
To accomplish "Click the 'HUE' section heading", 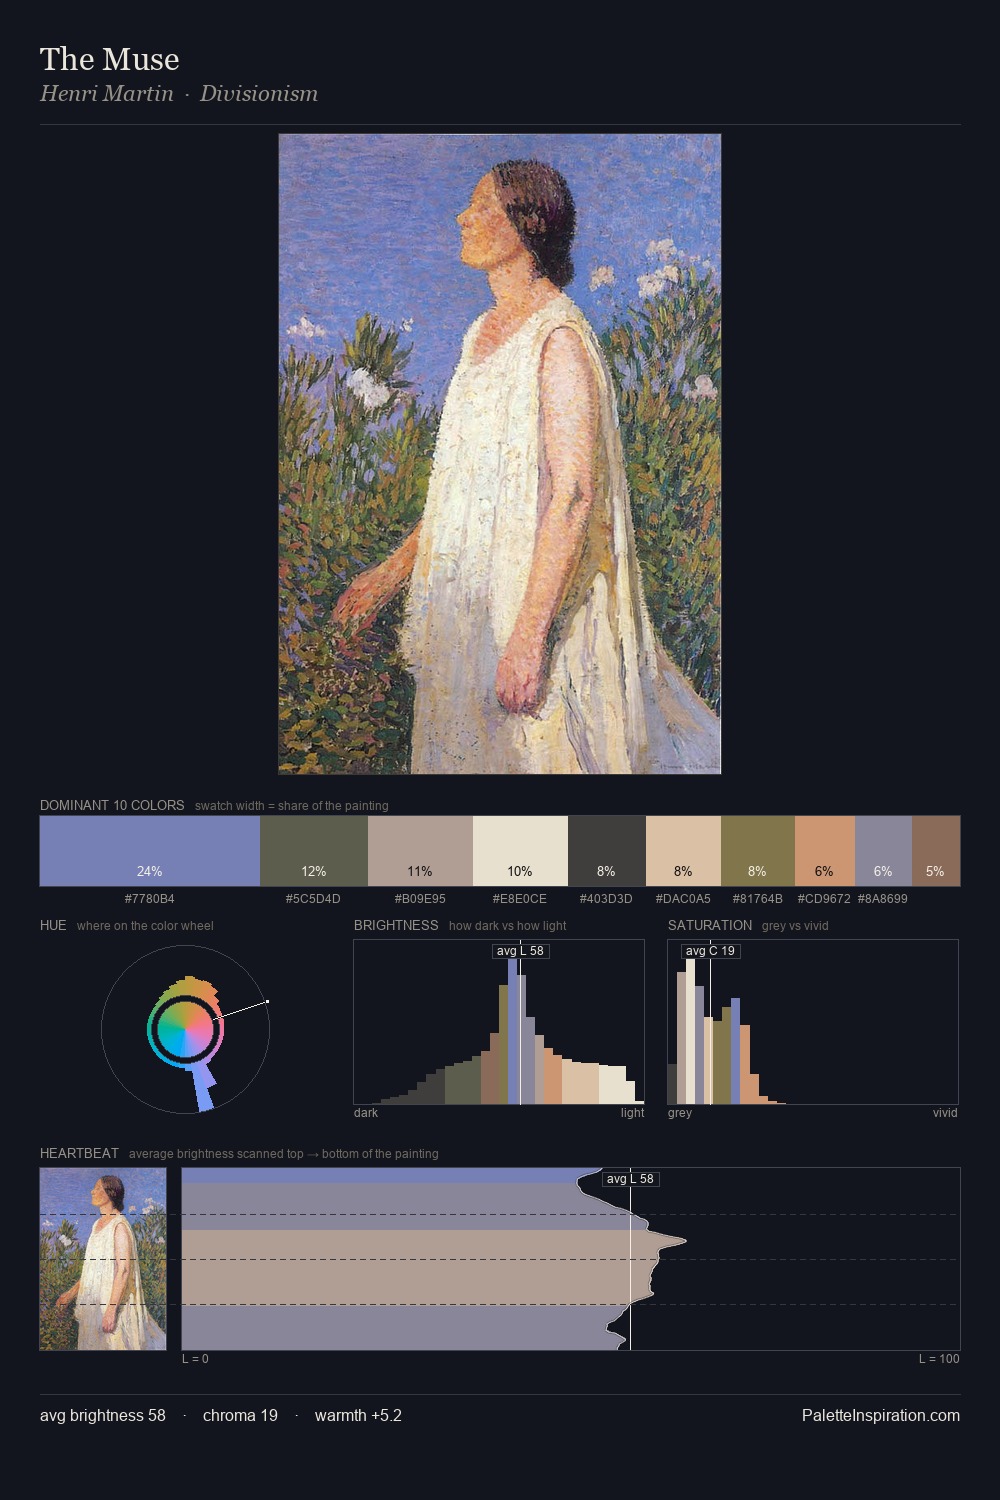I will tap(53, 925).
